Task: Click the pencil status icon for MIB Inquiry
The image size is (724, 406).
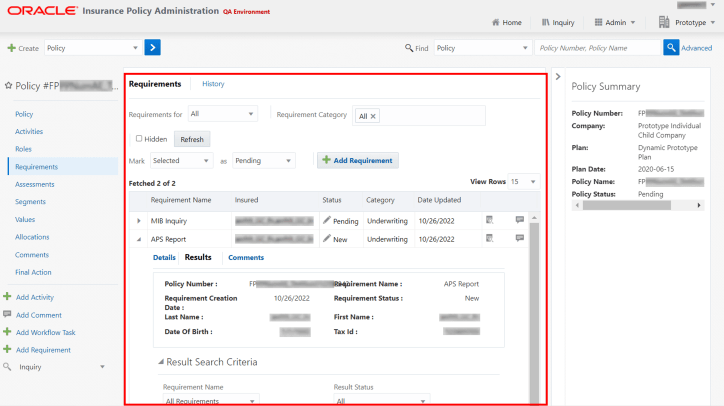Action: 327,220
